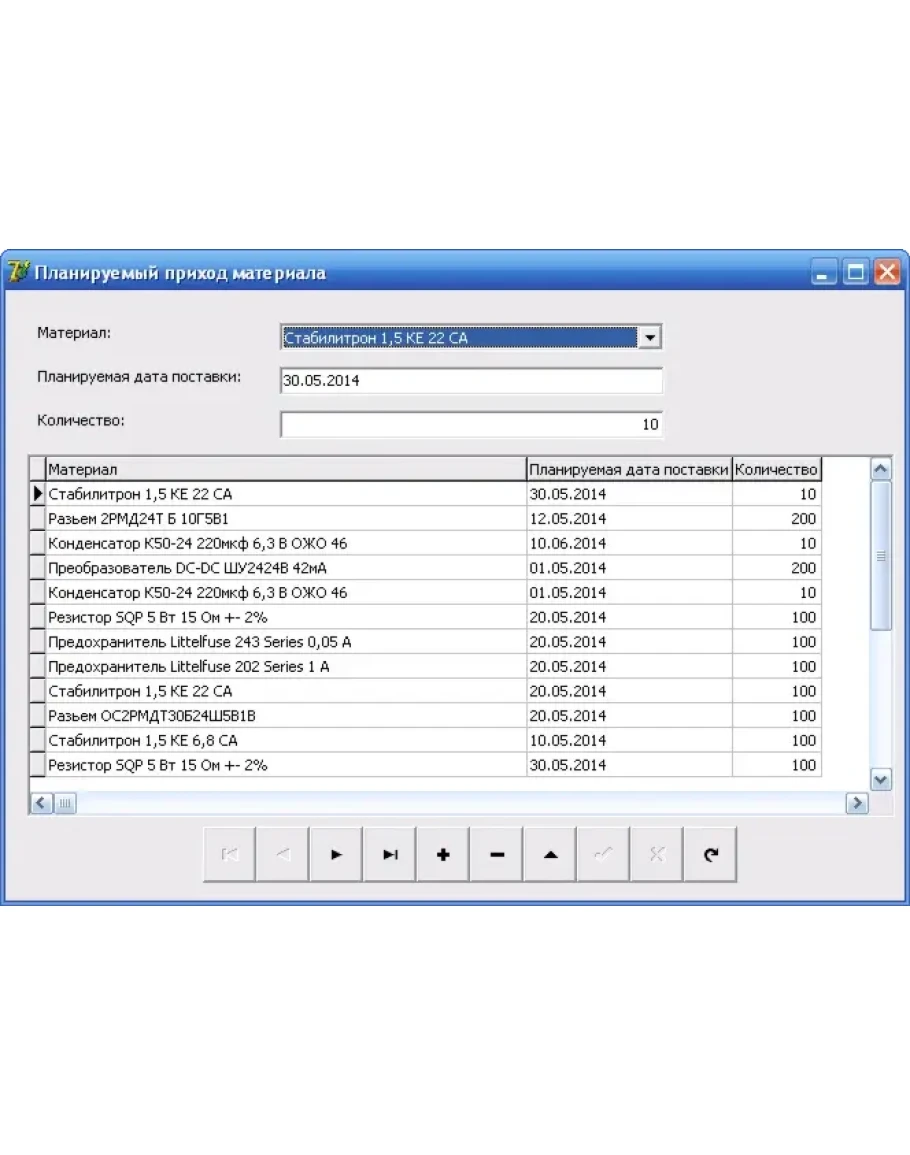Click the Количество column header in grid
Screen dimensions: 910x1155
[776, 469]
